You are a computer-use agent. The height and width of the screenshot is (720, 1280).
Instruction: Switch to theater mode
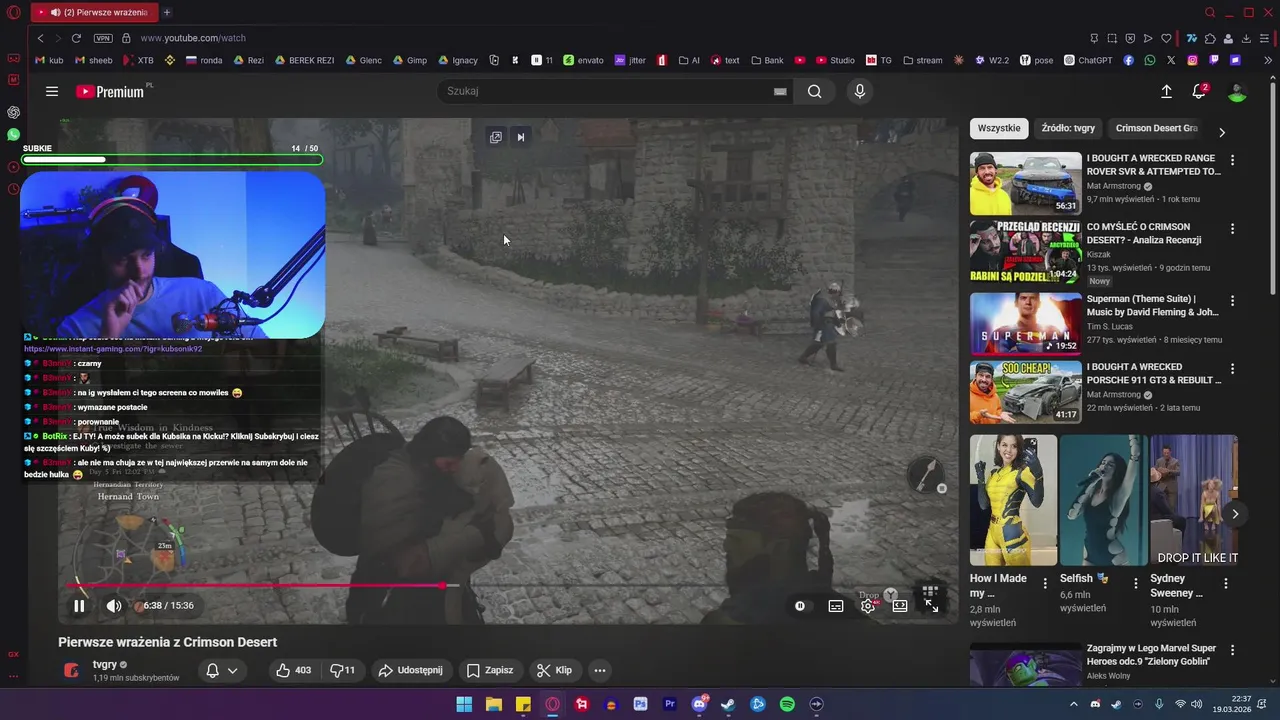[900, 606]
